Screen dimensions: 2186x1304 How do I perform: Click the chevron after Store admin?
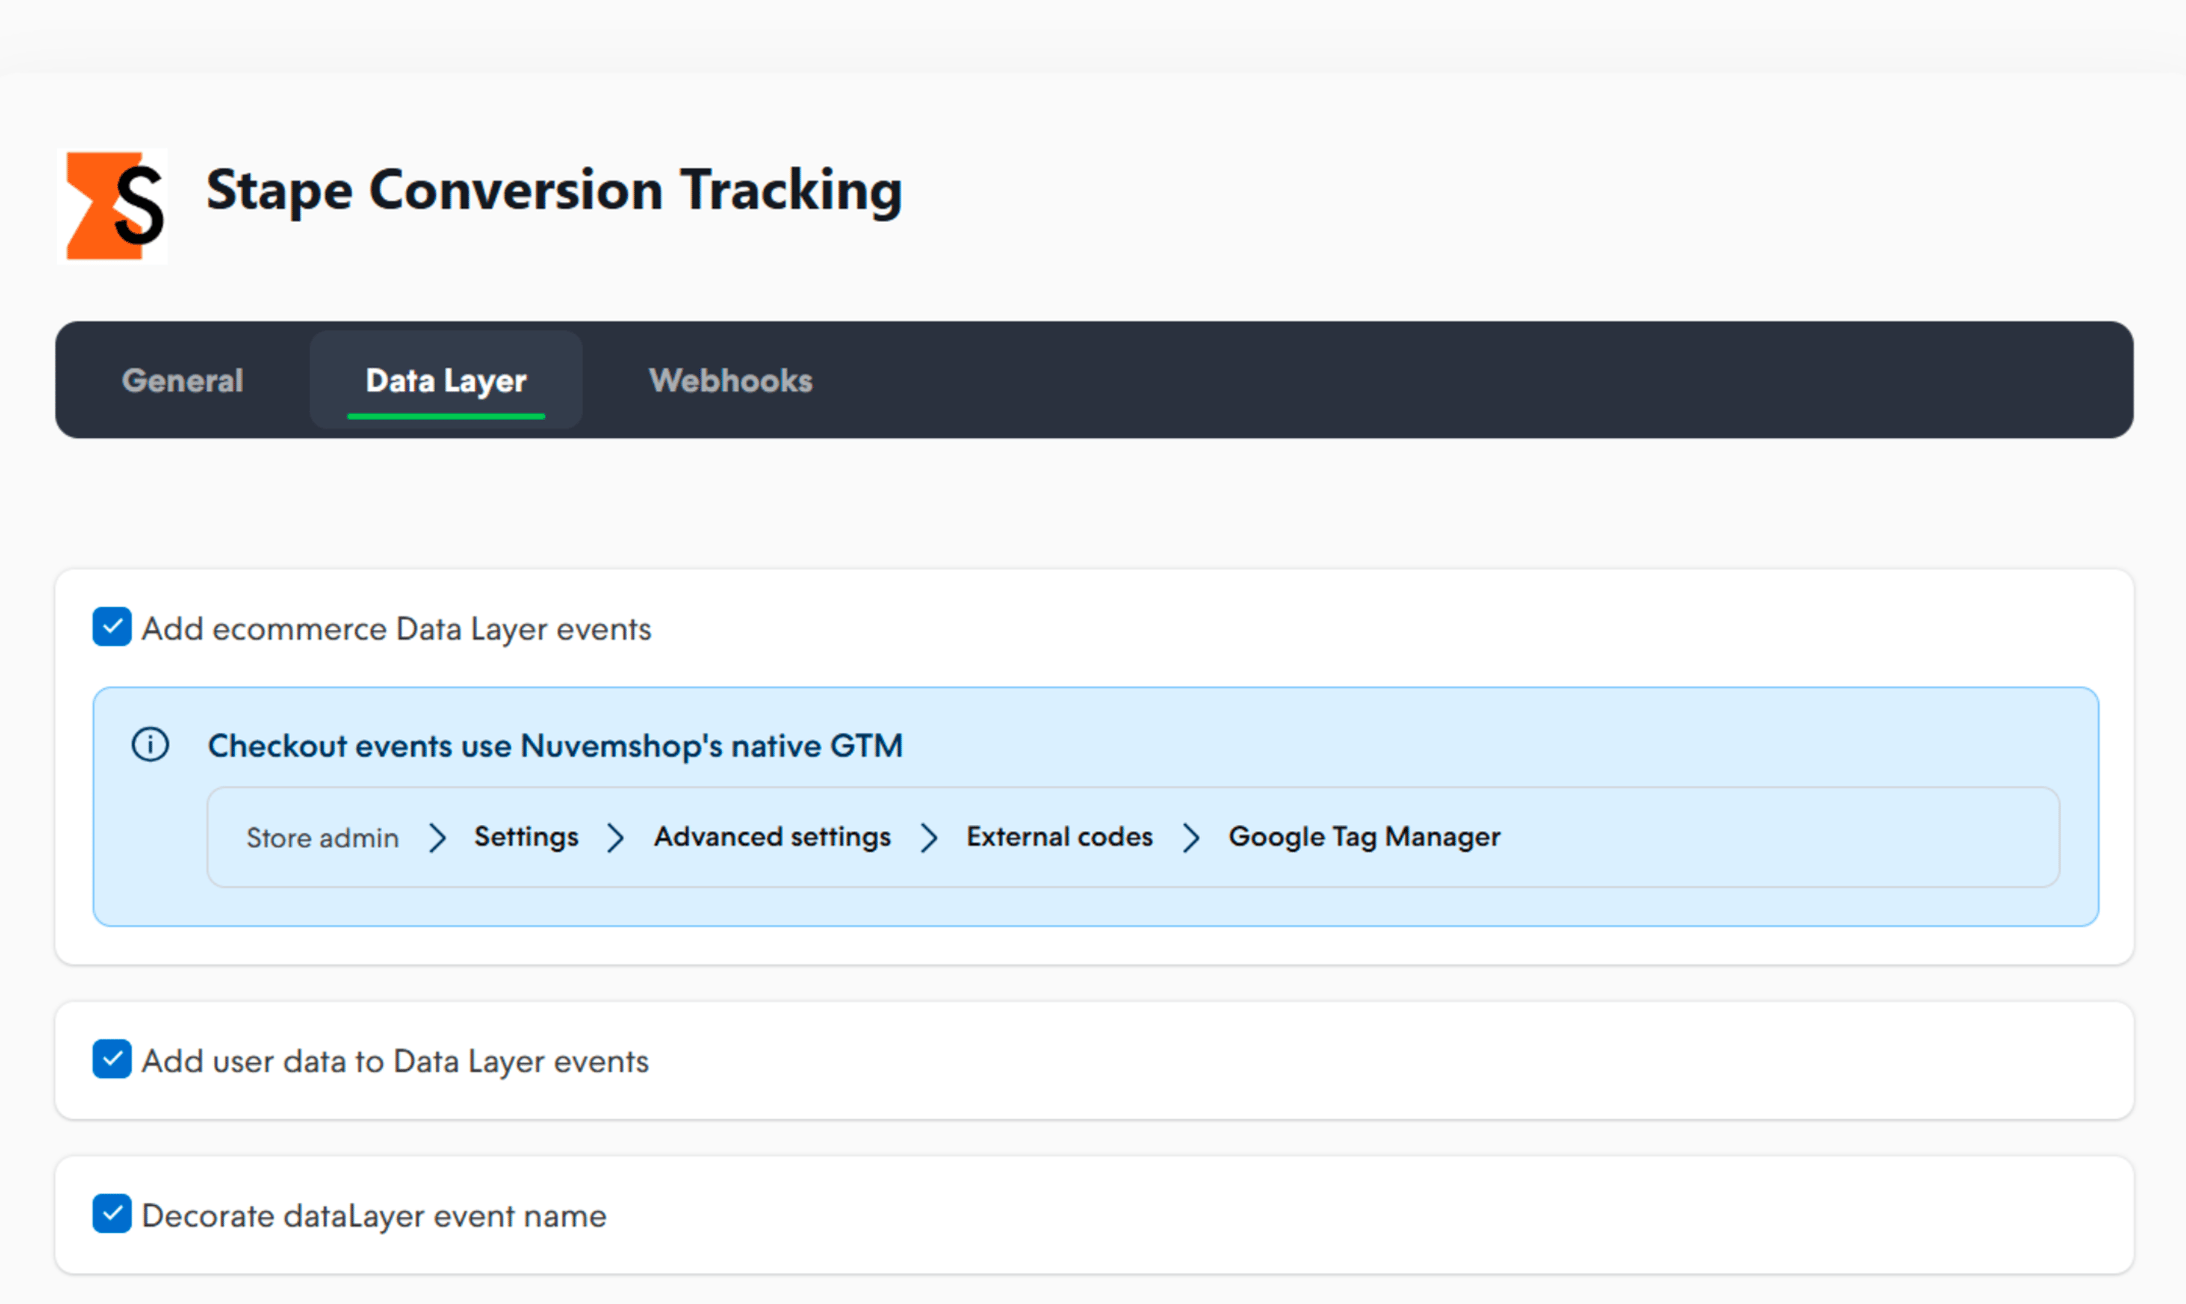point(437,838)
